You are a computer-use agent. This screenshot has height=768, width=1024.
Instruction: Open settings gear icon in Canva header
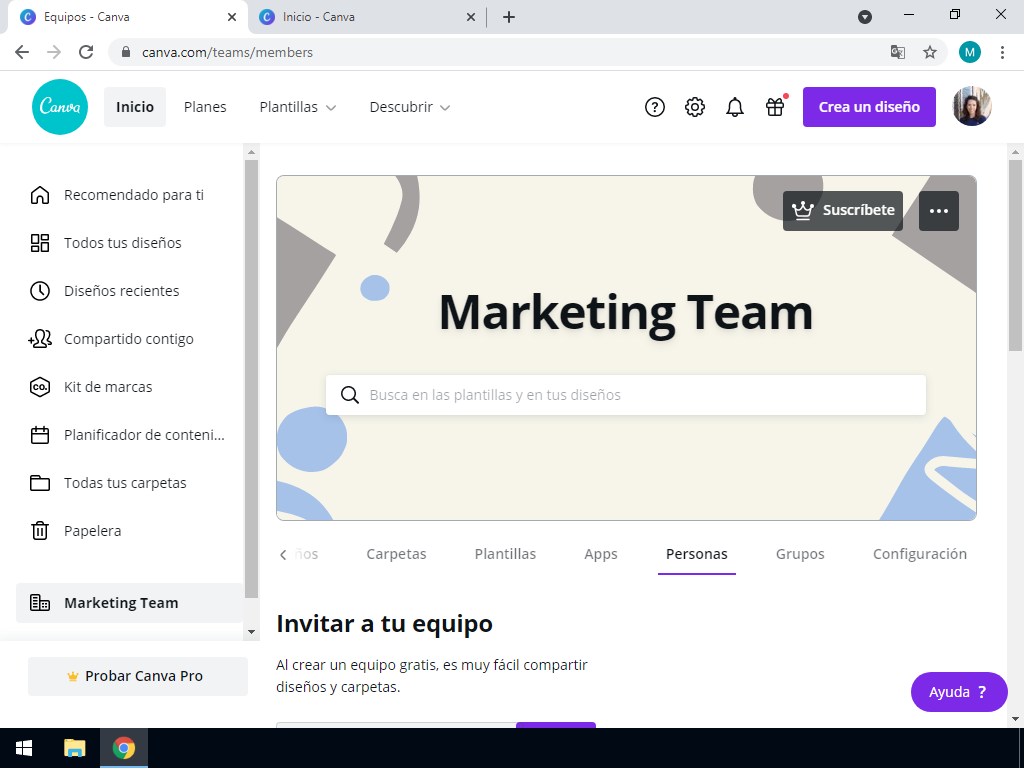[695, 107]
